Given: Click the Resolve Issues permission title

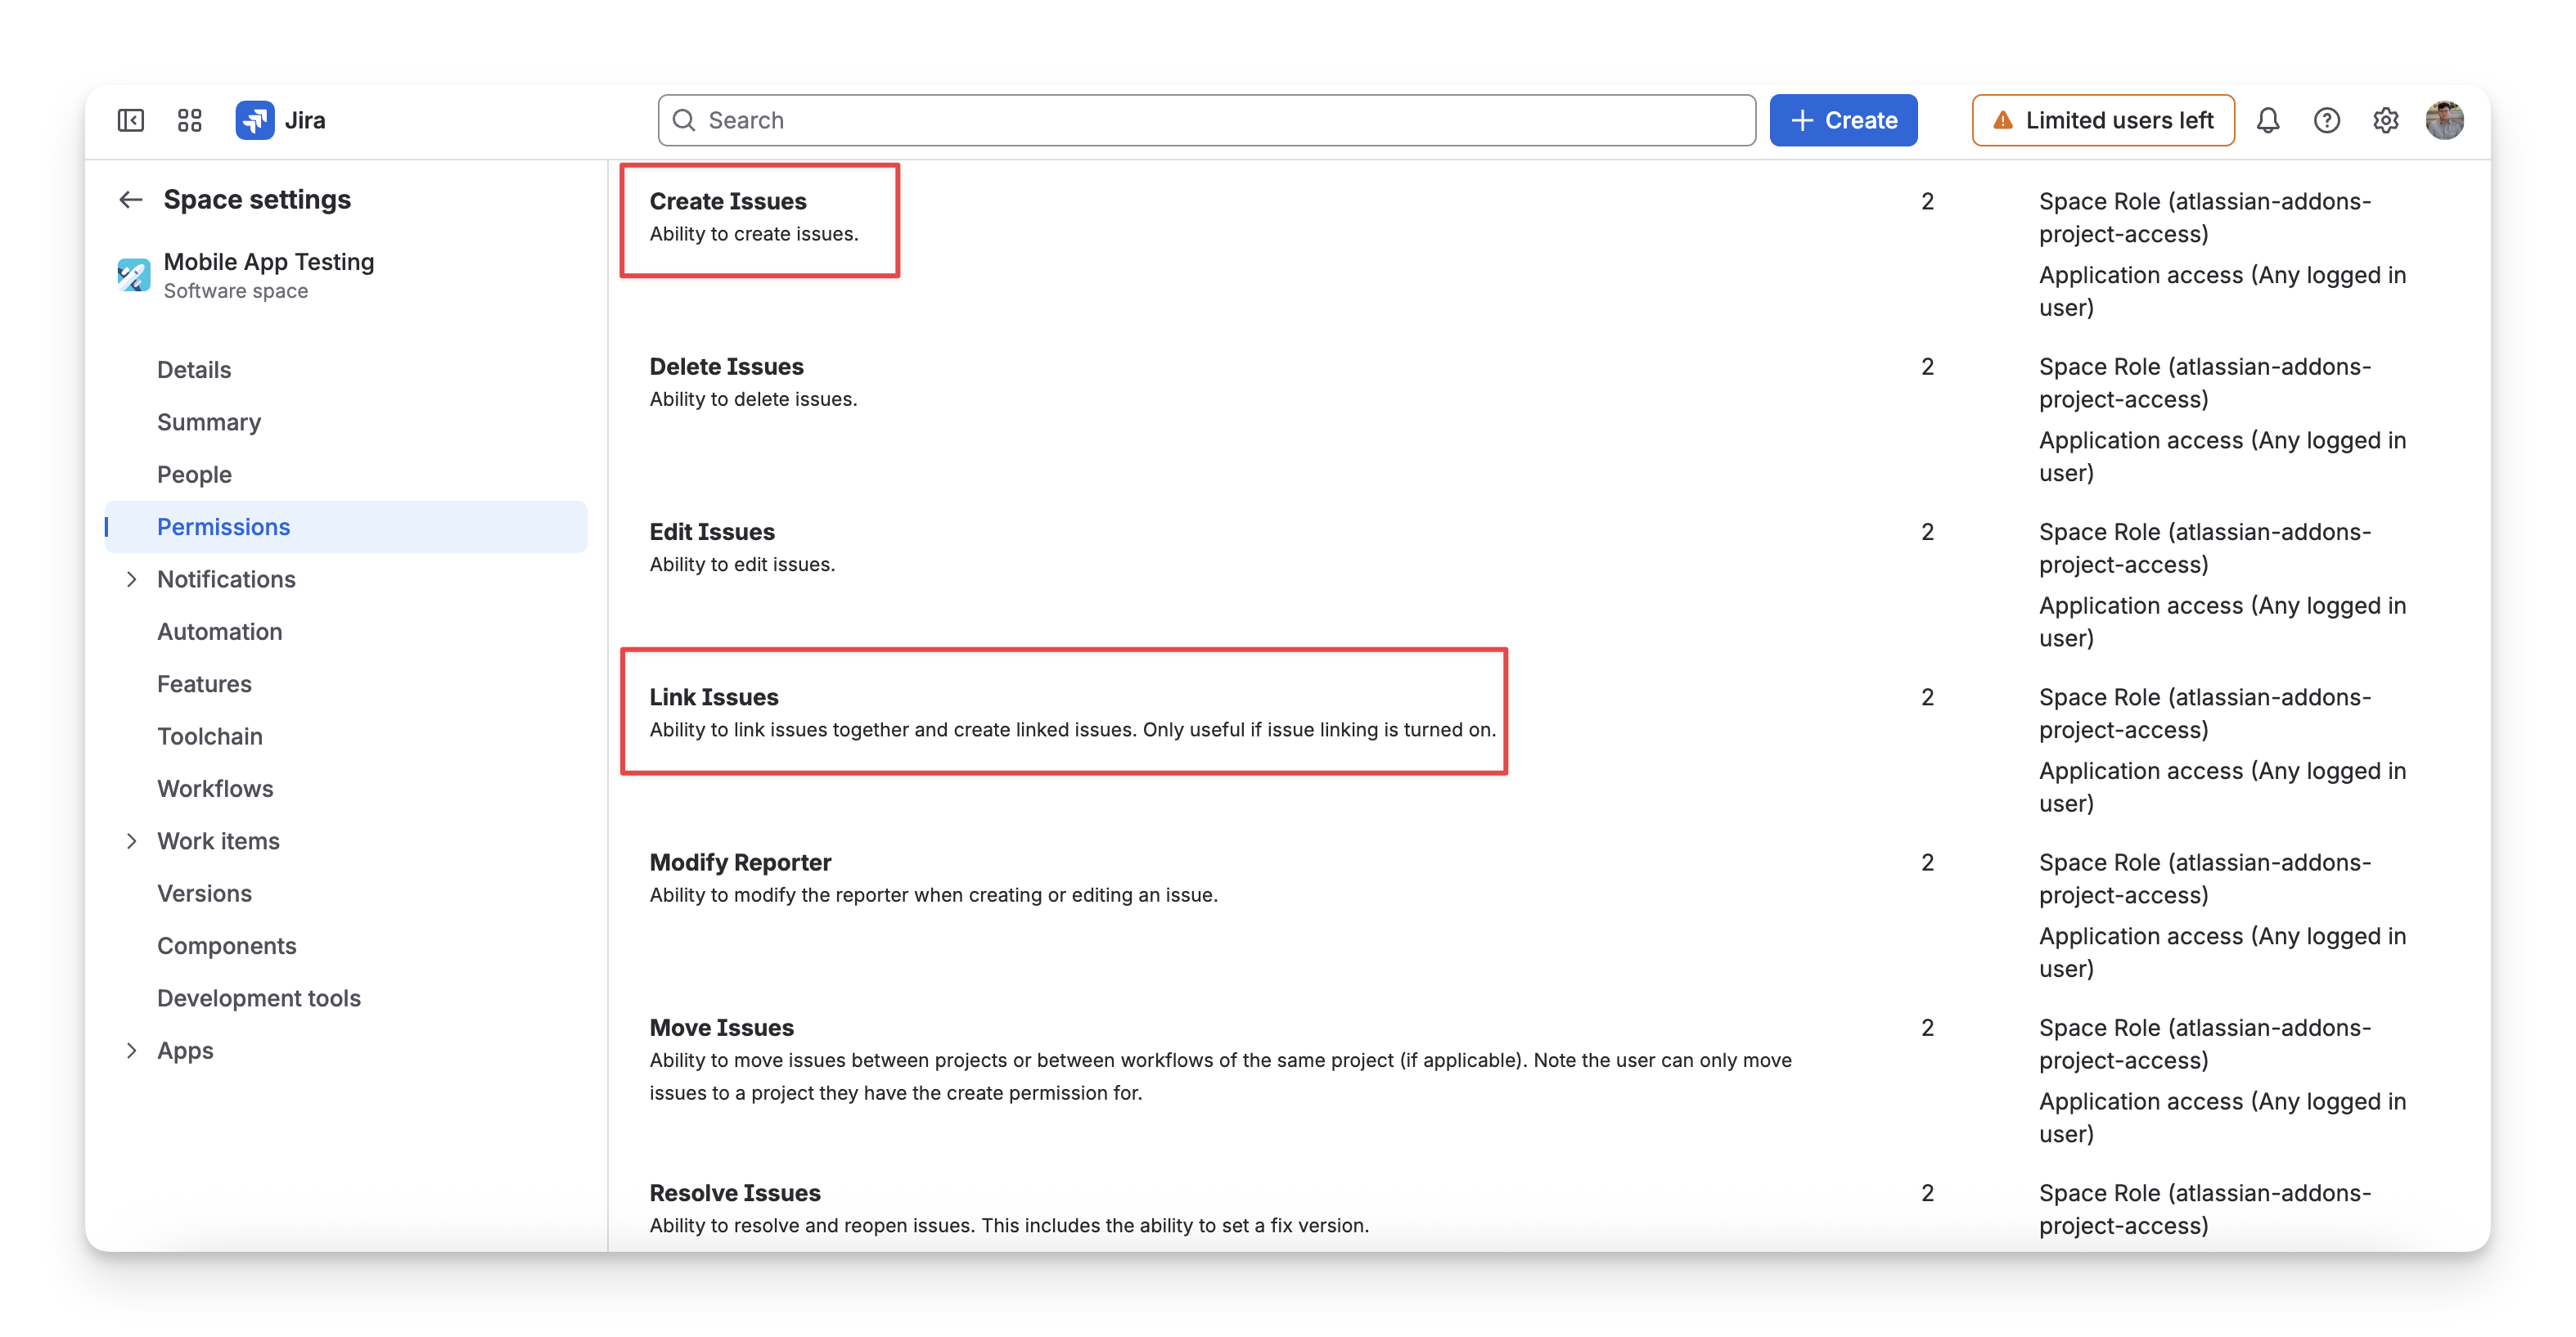Looking at the screenshot, I should click(735, 1193).
